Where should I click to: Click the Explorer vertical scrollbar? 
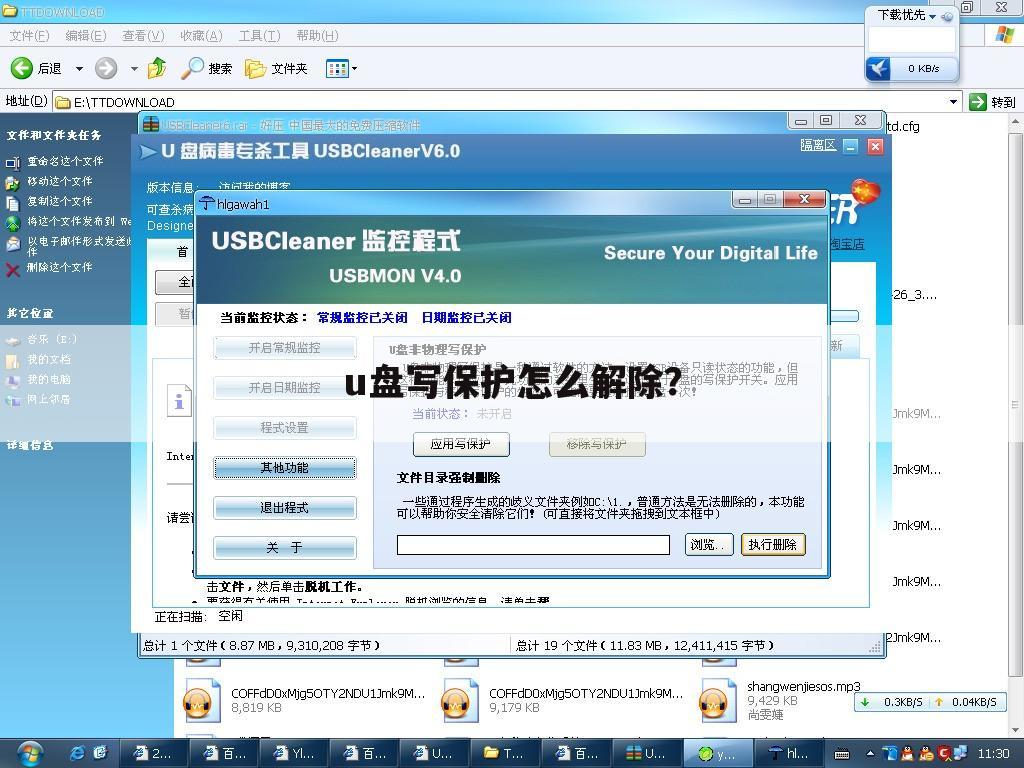tap(1016, 424)
